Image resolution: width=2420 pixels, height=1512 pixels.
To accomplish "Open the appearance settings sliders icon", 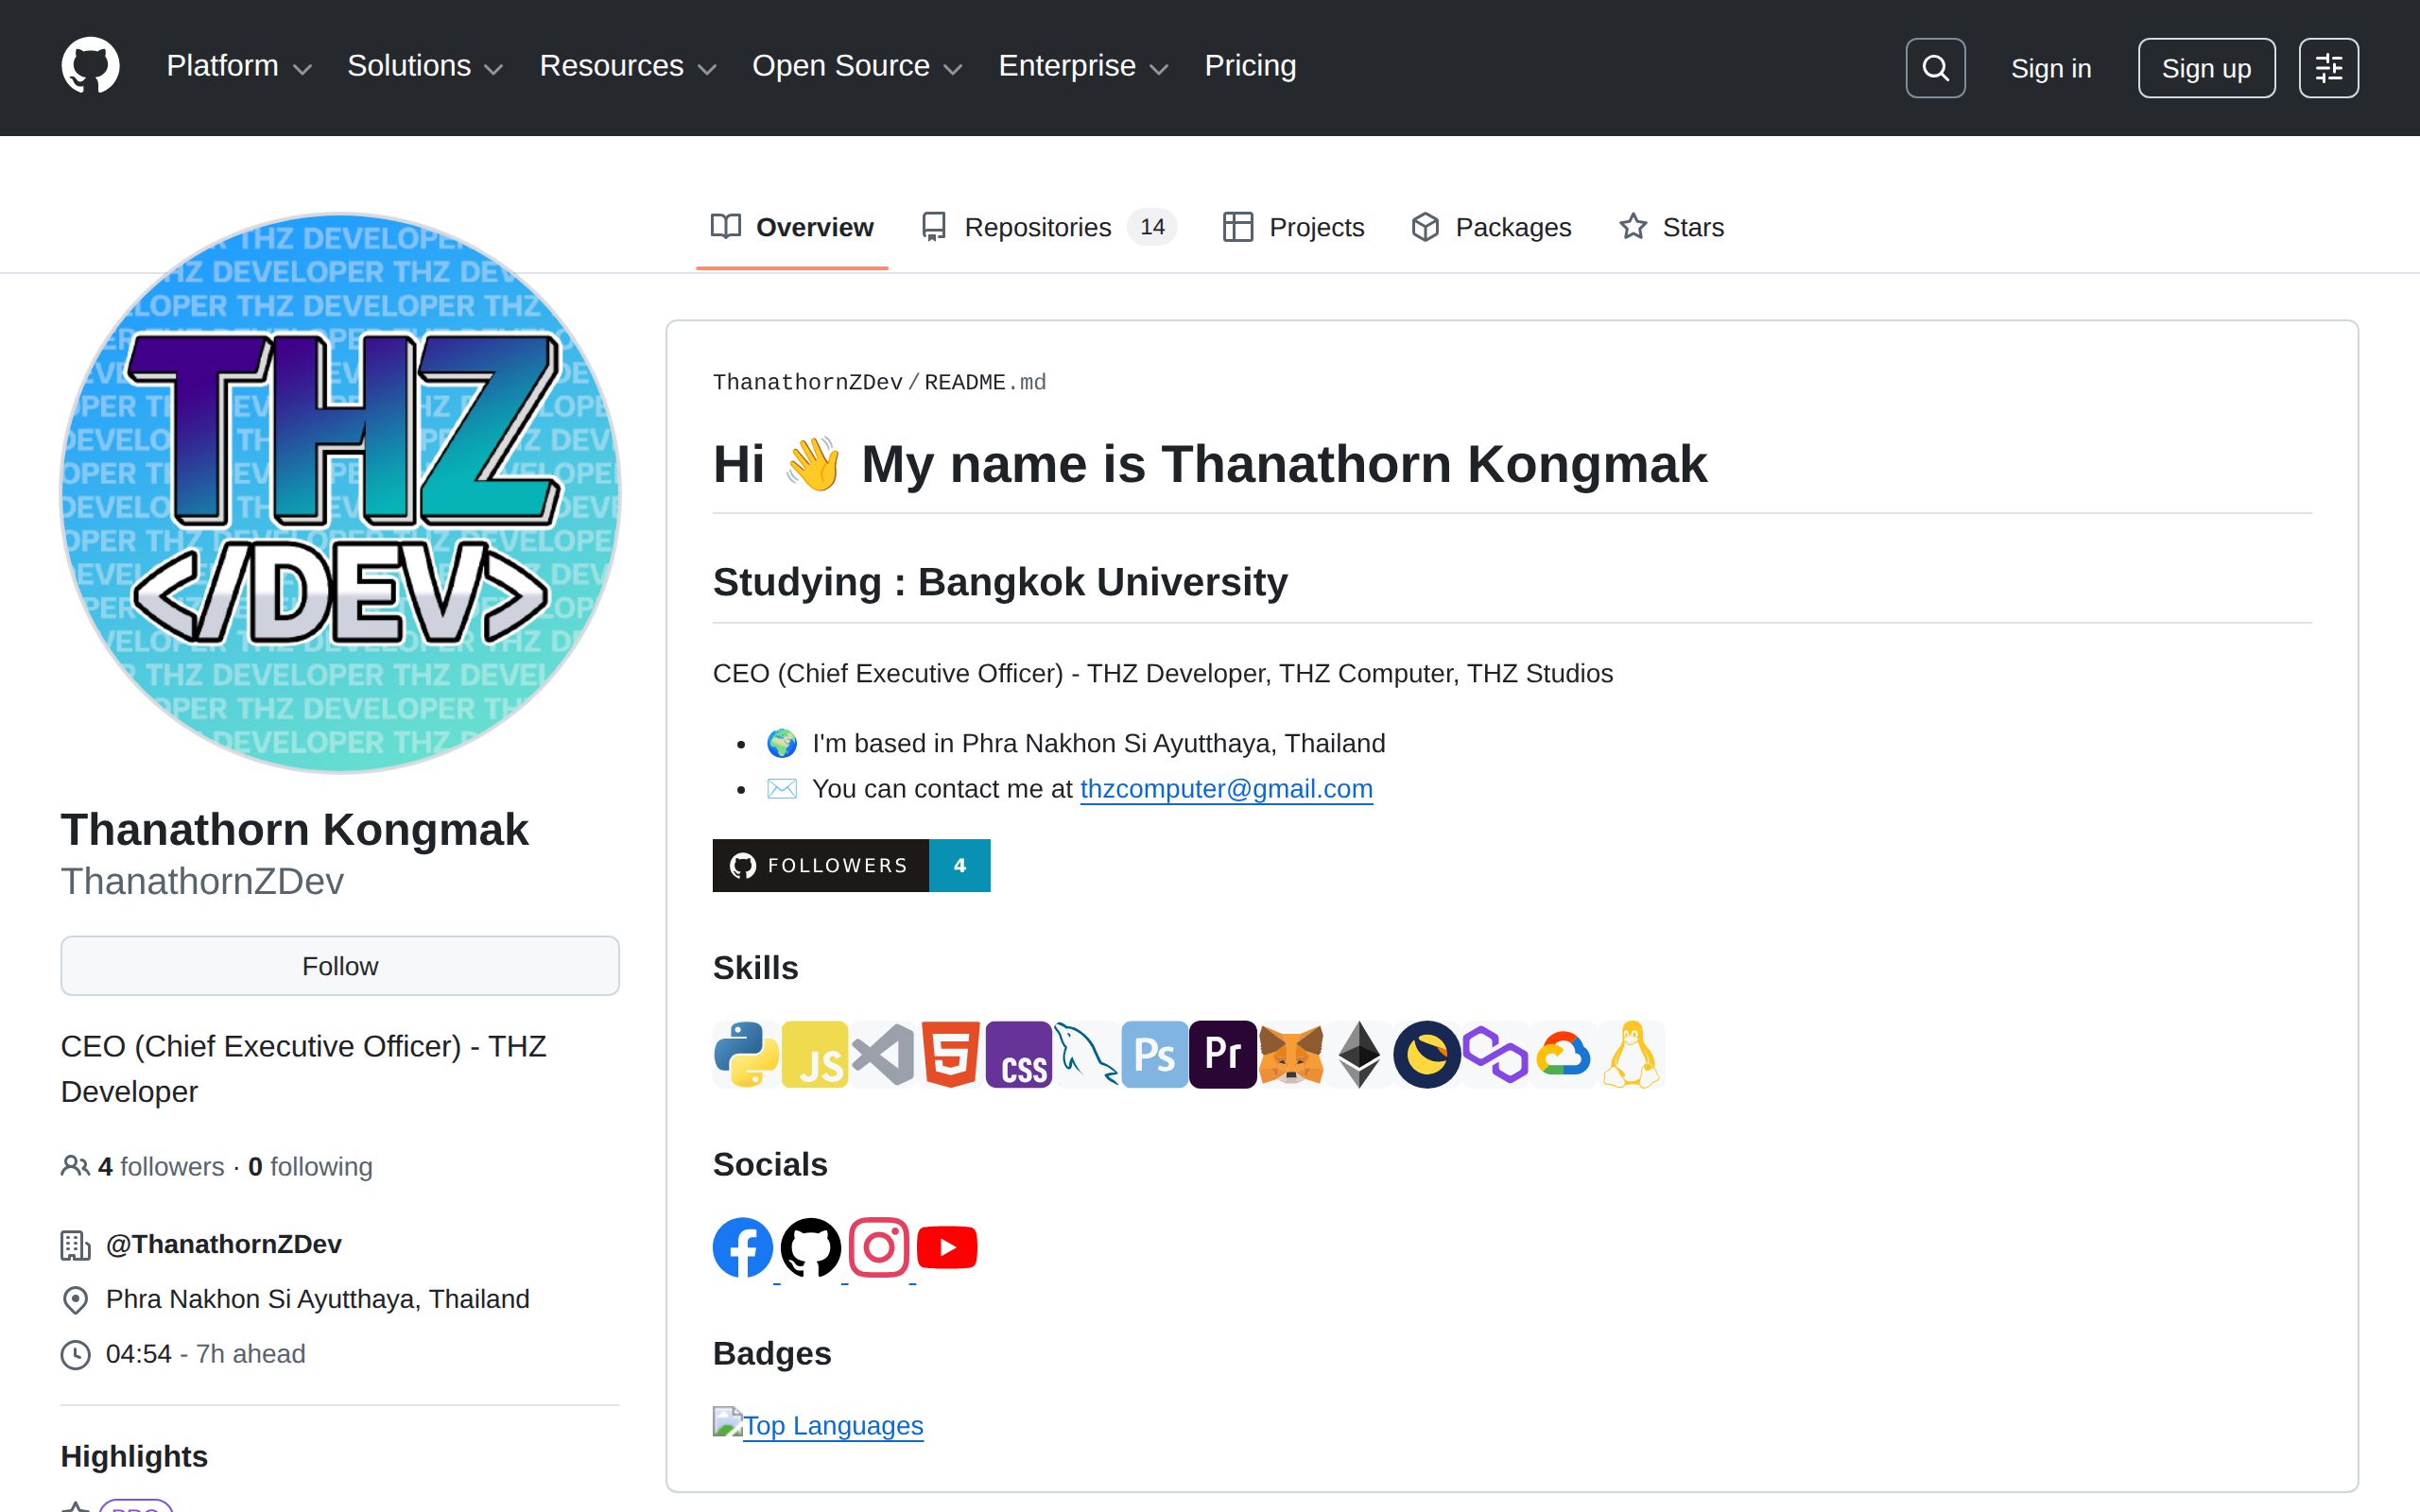I will (2328, 68).
